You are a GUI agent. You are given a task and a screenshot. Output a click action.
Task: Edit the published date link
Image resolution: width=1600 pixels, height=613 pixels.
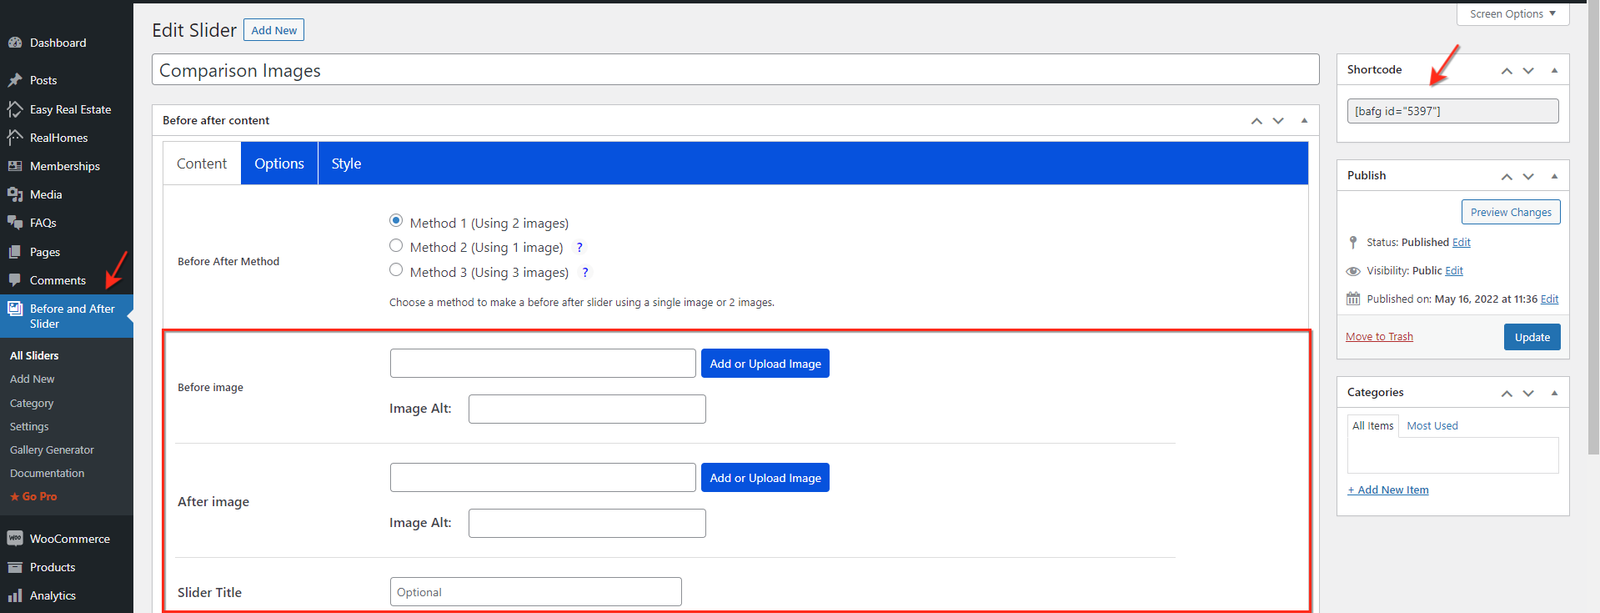pyautogui.click(x=1549, y=299)
